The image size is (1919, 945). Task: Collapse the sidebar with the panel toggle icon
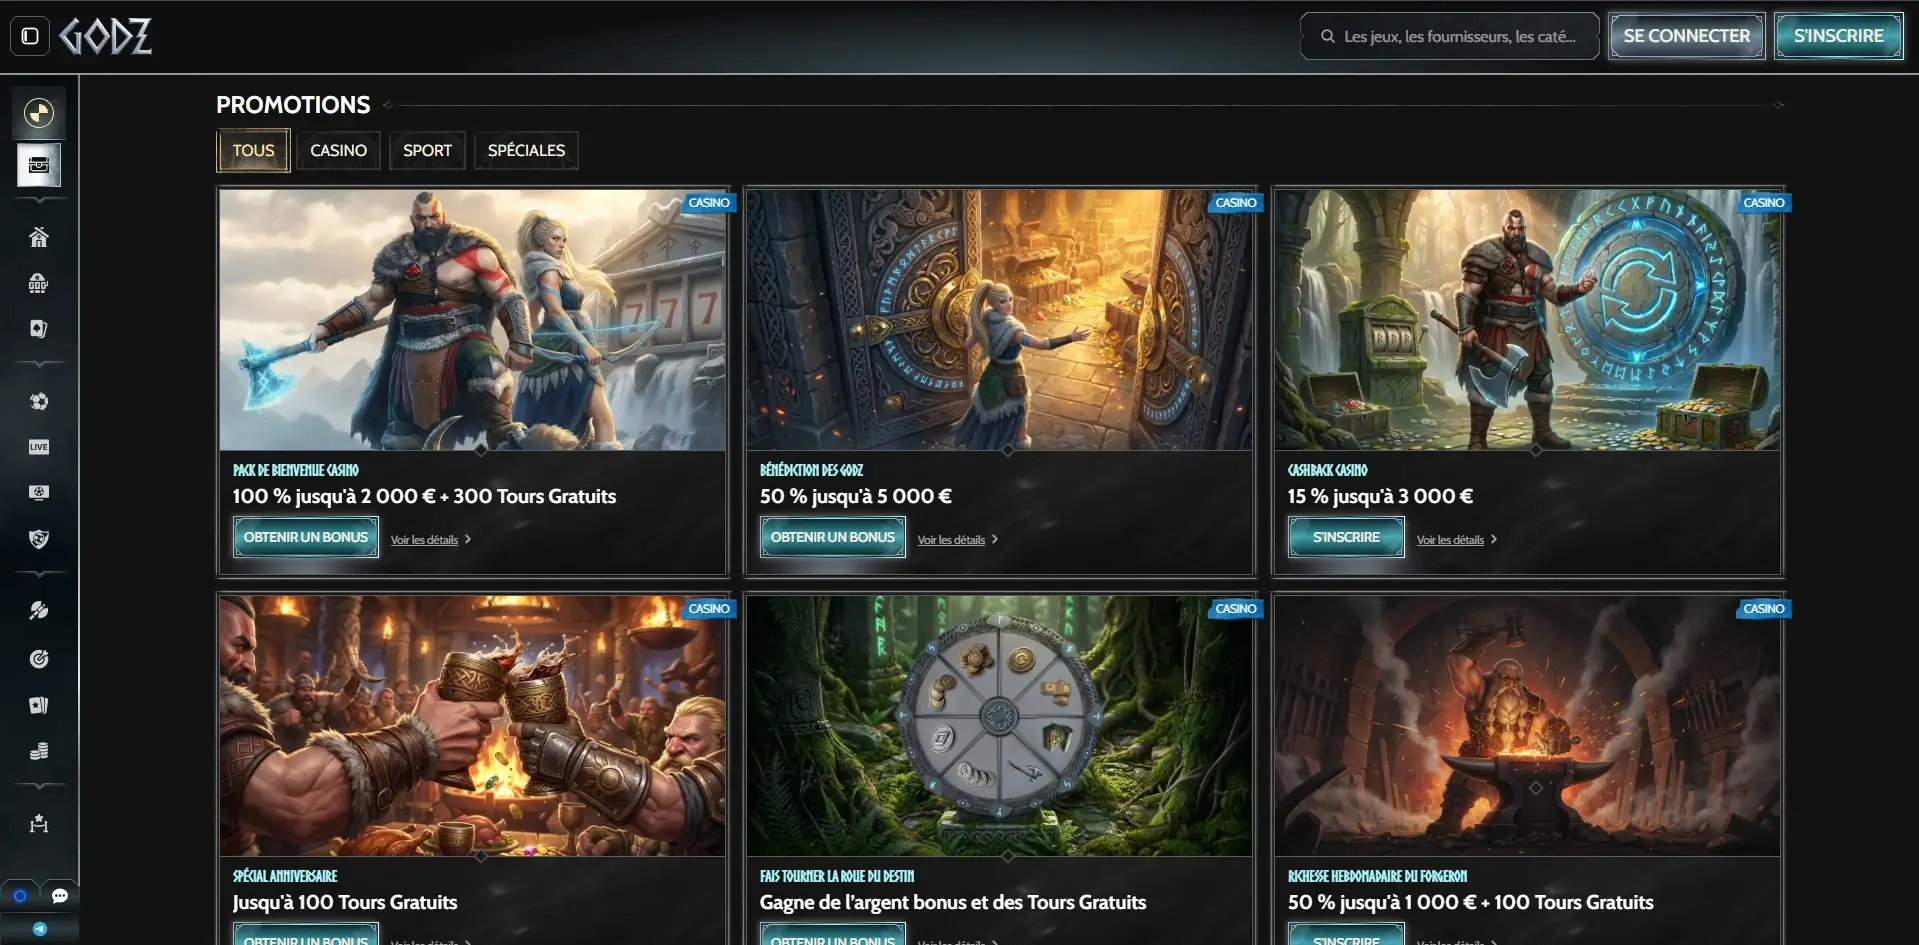click(30, 36)
